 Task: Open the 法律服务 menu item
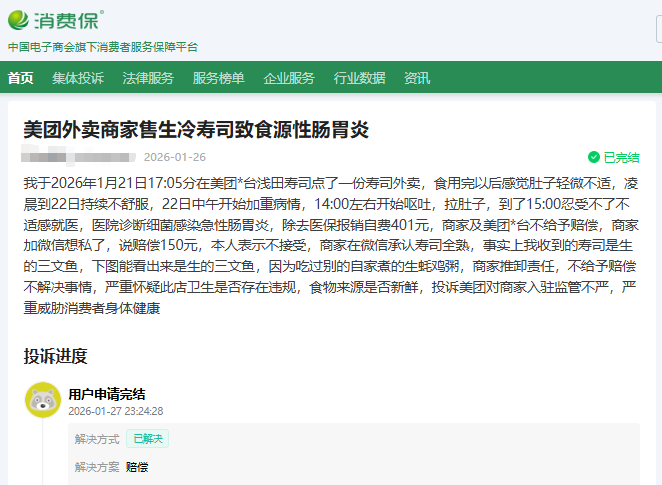148,78
